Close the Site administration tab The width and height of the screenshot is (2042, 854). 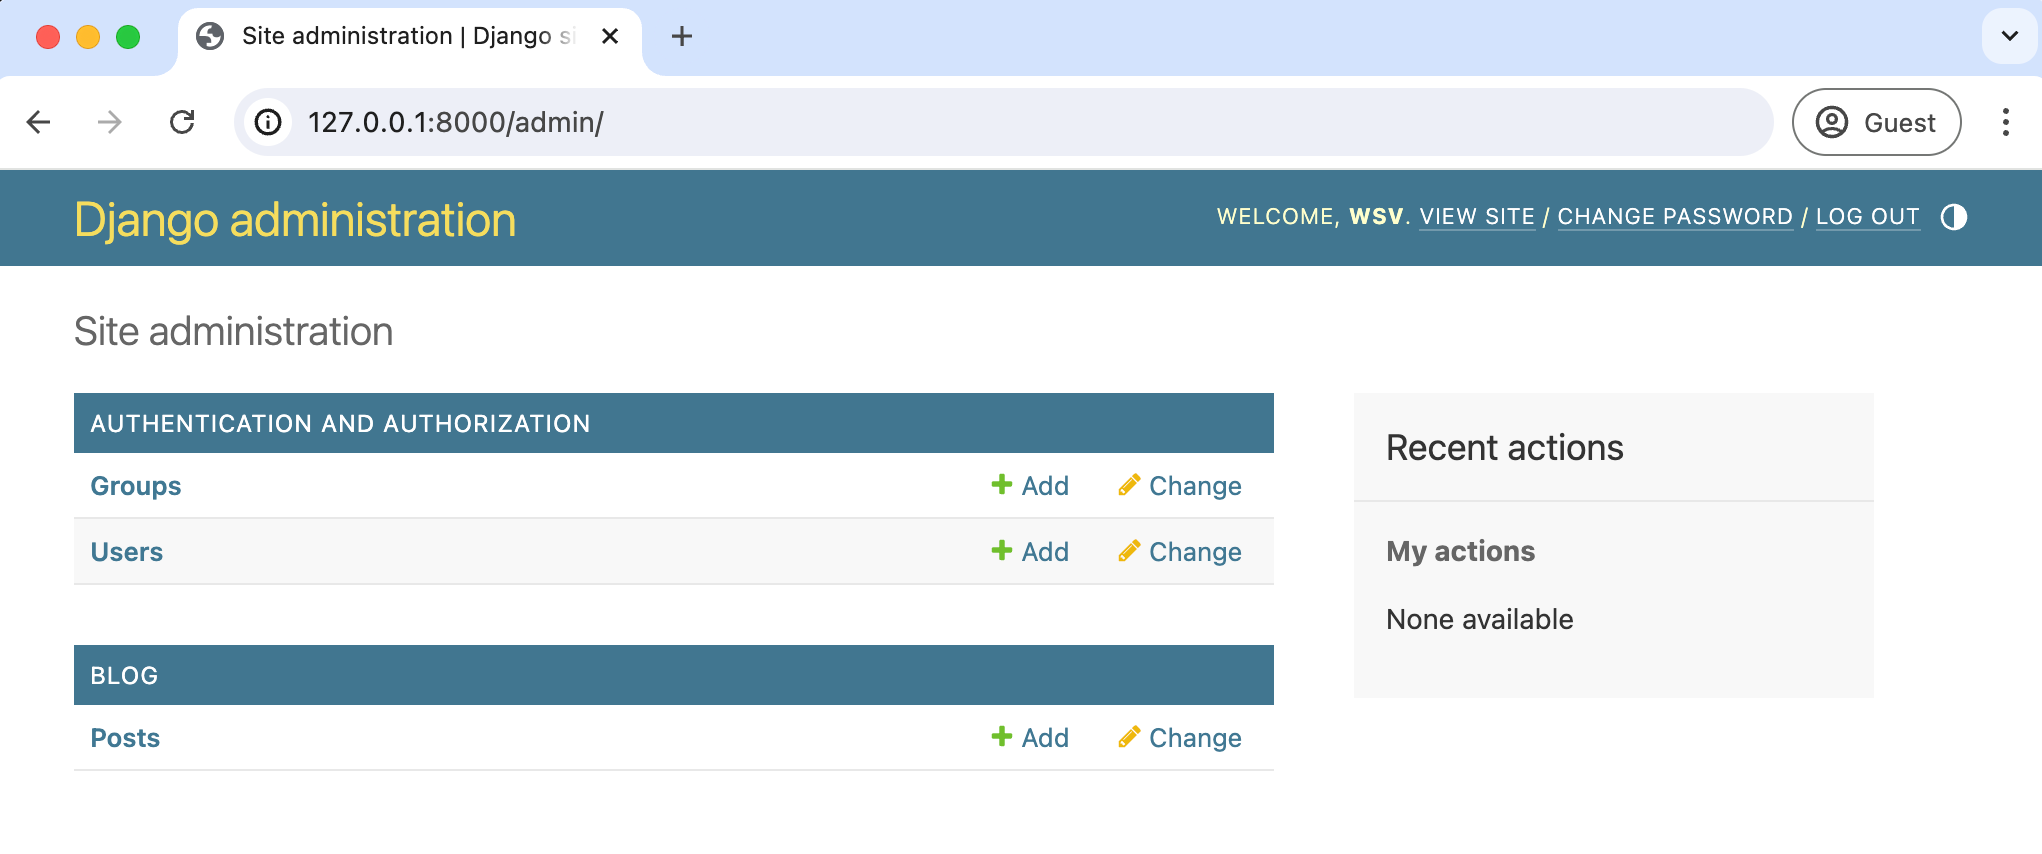pos(610,37)
